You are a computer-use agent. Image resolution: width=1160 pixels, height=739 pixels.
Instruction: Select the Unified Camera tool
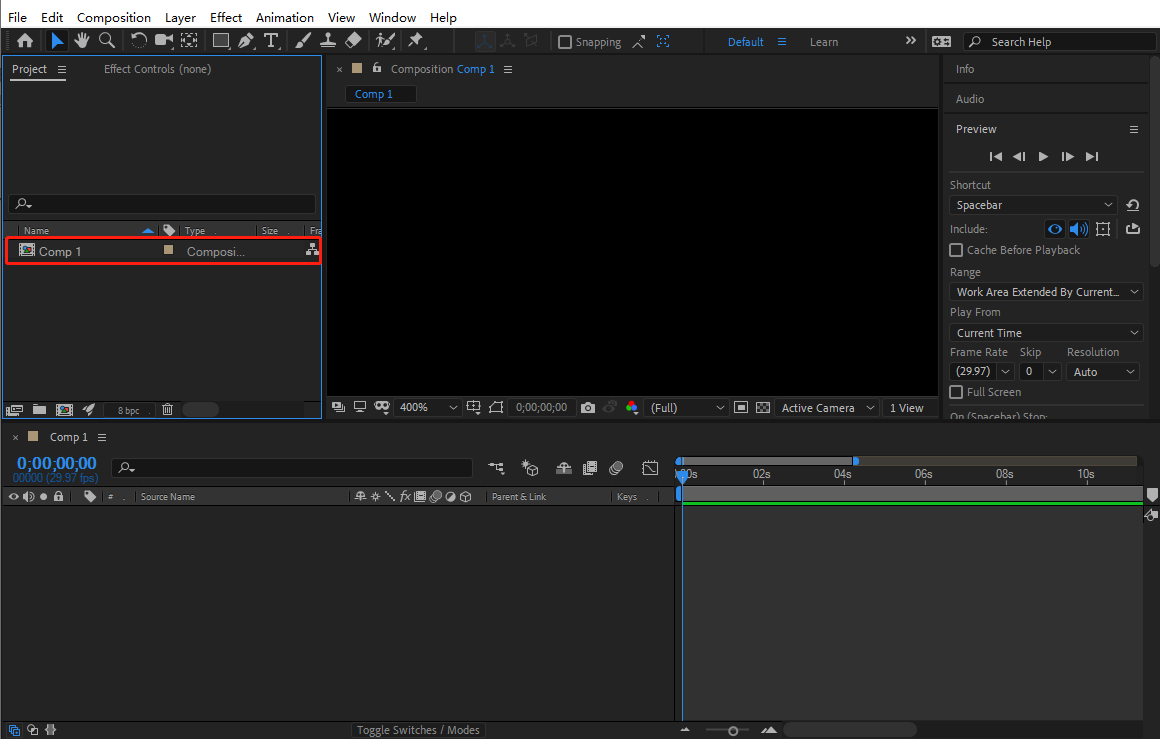[163, 41]
